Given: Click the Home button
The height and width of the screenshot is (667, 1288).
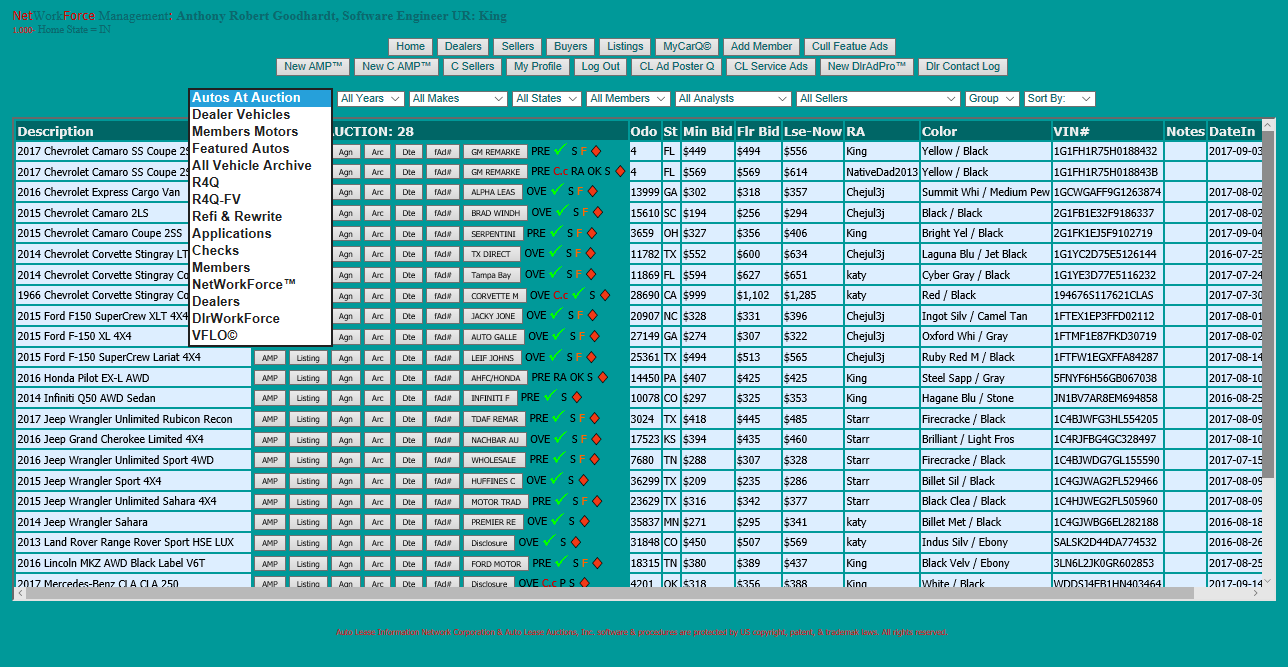Looking at the screenshot, I should 410,47.
